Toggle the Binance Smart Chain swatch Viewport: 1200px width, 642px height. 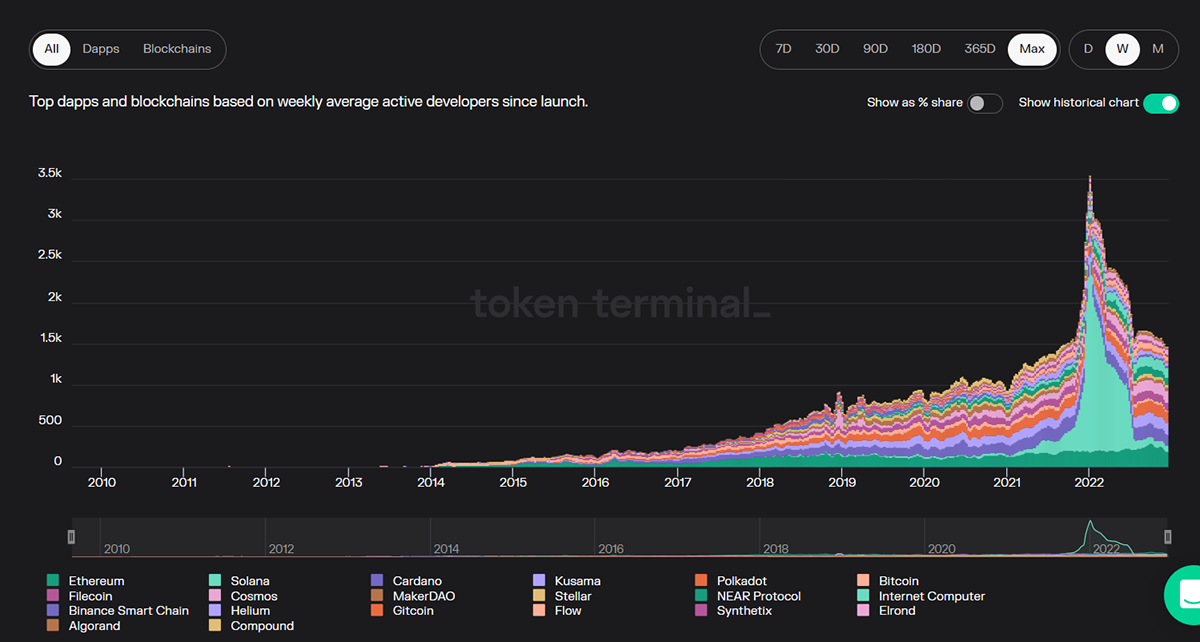pyautogui.click(x=53, y=611)
